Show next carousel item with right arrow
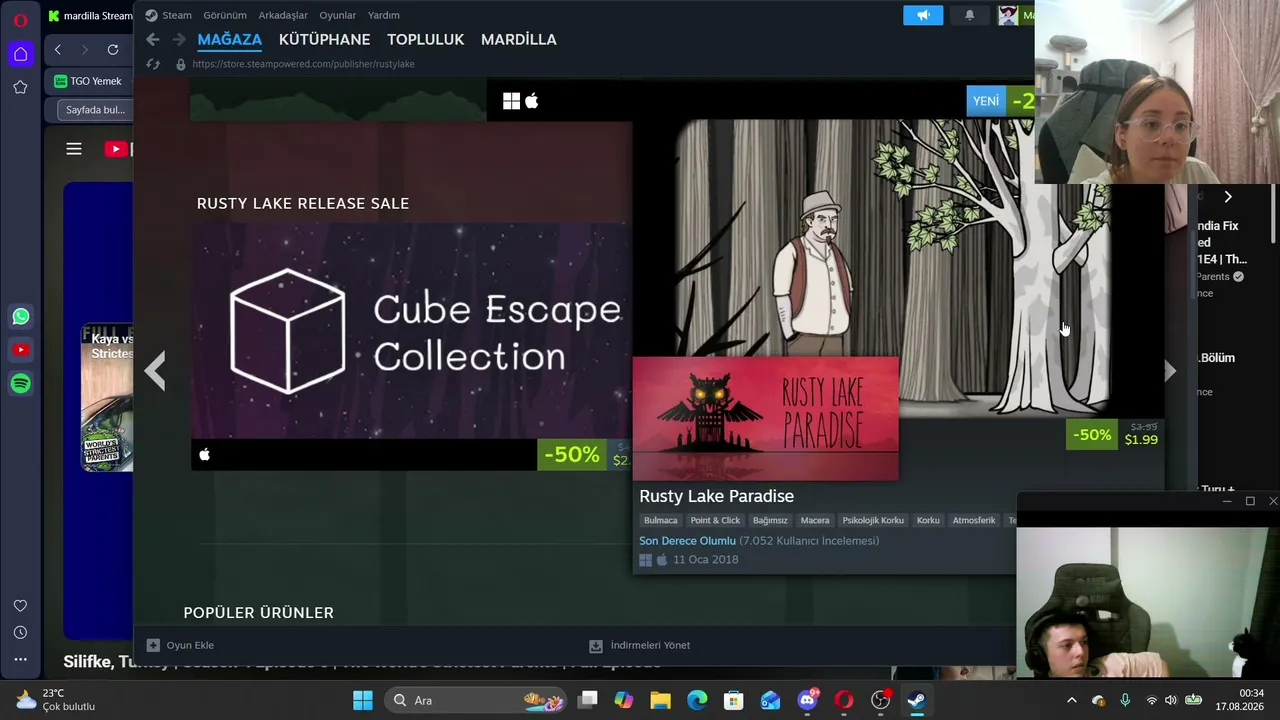 (1169, 371)
